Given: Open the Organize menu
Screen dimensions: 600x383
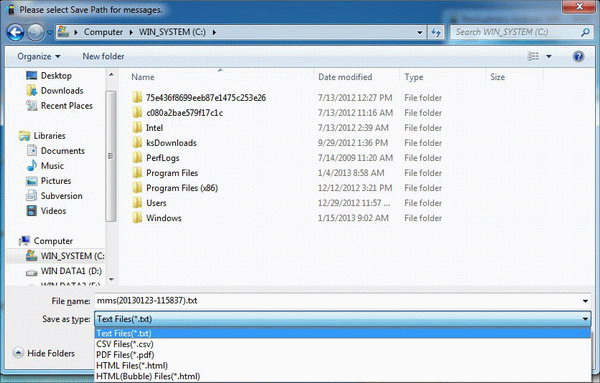Looking at the screenshot, I should tap(39, 56).
